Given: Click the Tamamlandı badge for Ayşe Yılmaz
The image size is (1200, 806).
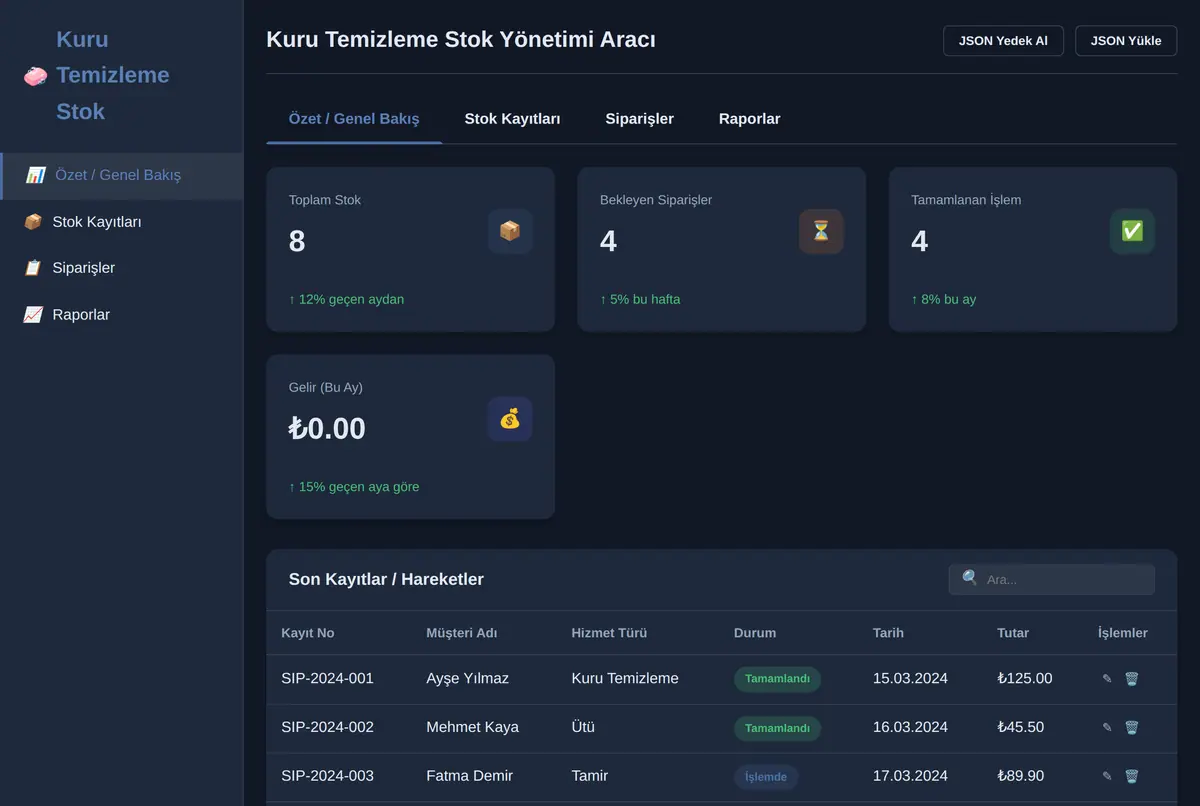Looking at the screenshot, I should pos(777,679).
